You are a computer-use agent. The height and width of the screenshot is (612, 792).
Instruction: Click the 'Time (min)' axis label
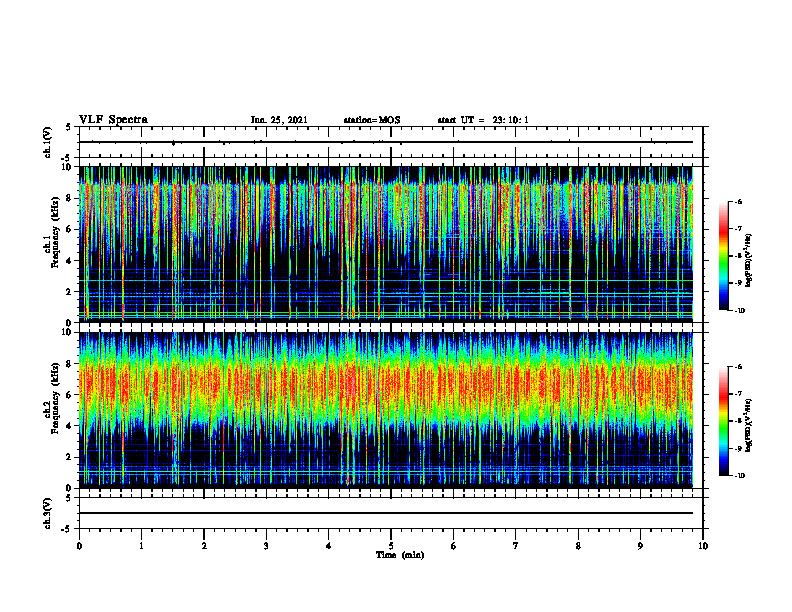click(400, 555)
